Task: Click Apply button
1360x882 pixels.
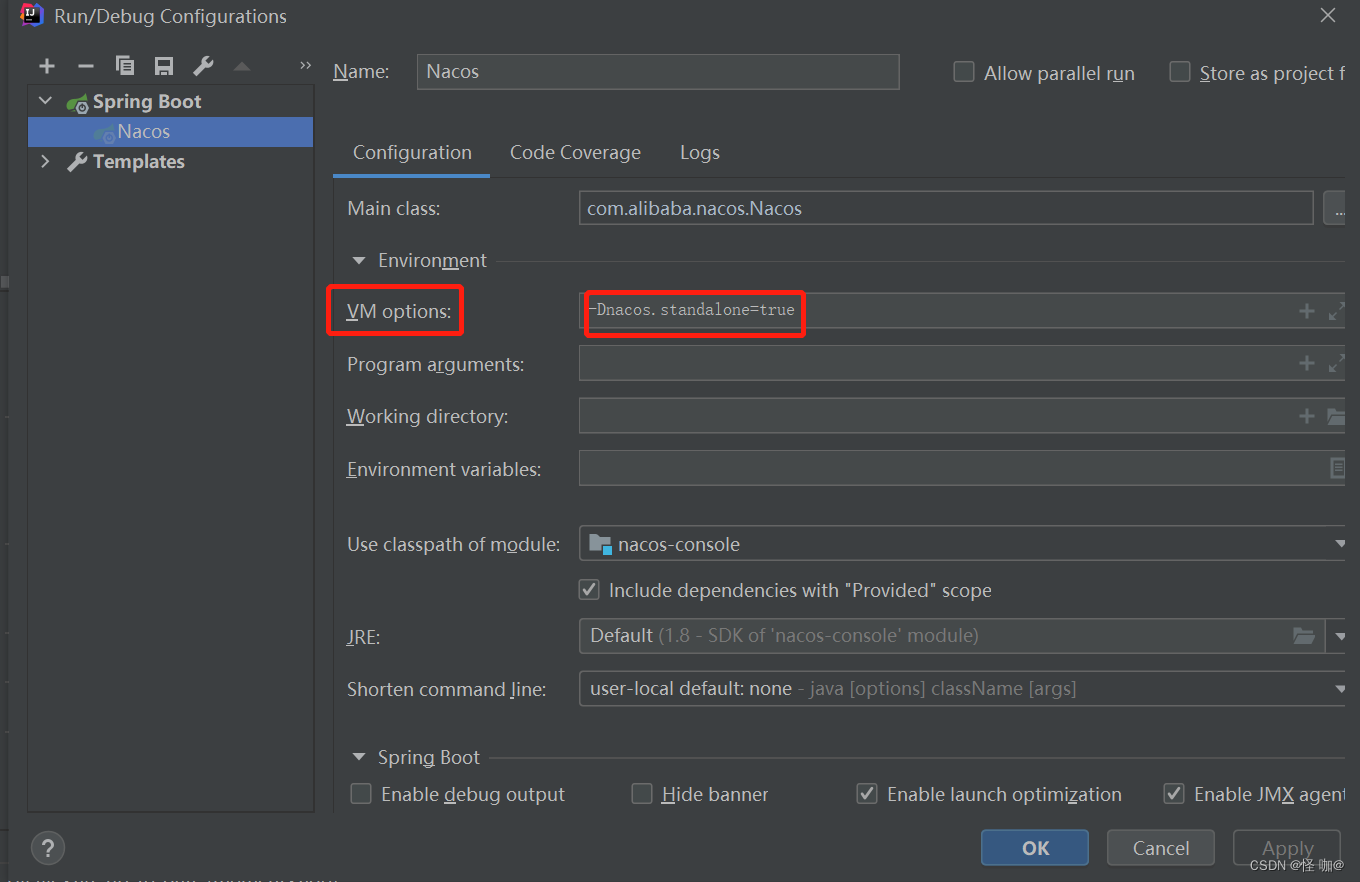Action: 1287,848
